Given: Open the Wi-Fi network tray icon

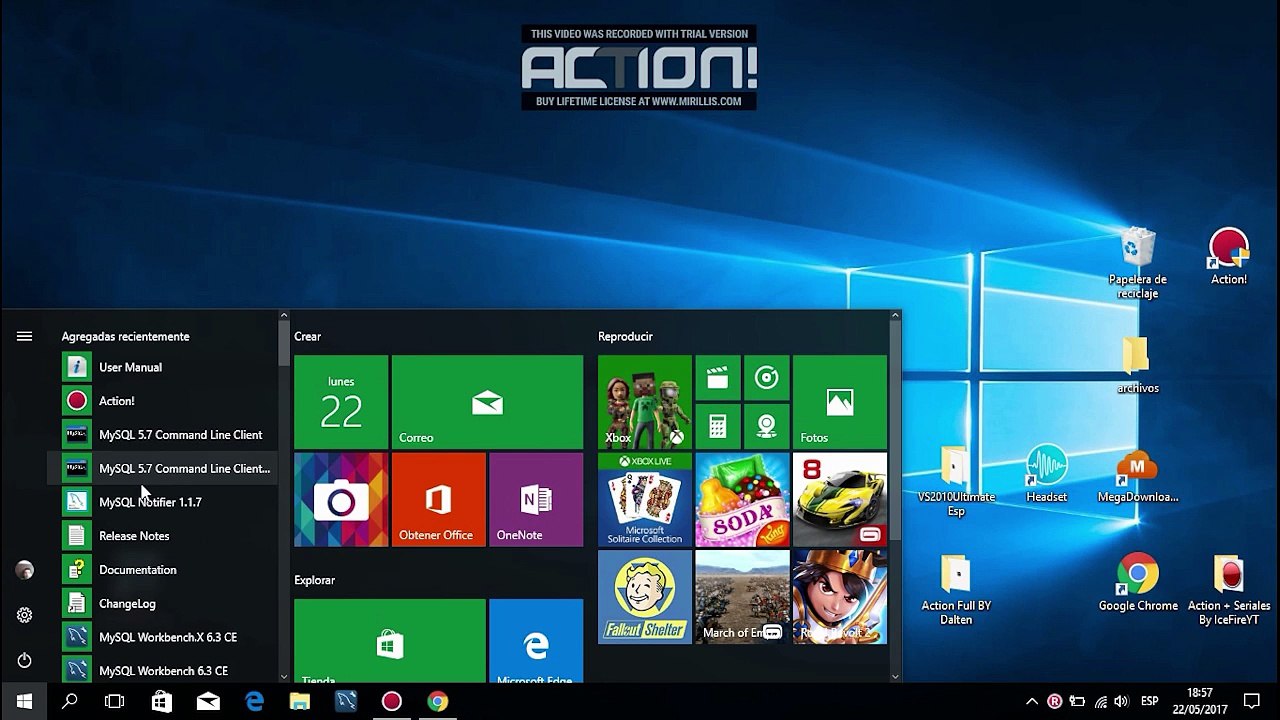Looking at the screenshot, I should click(x=1101, y=701).
